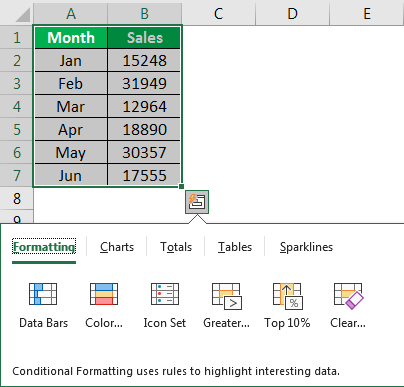Select column C header
The height and width of the screenshot is (387, 404).
(x=219, y=14)
